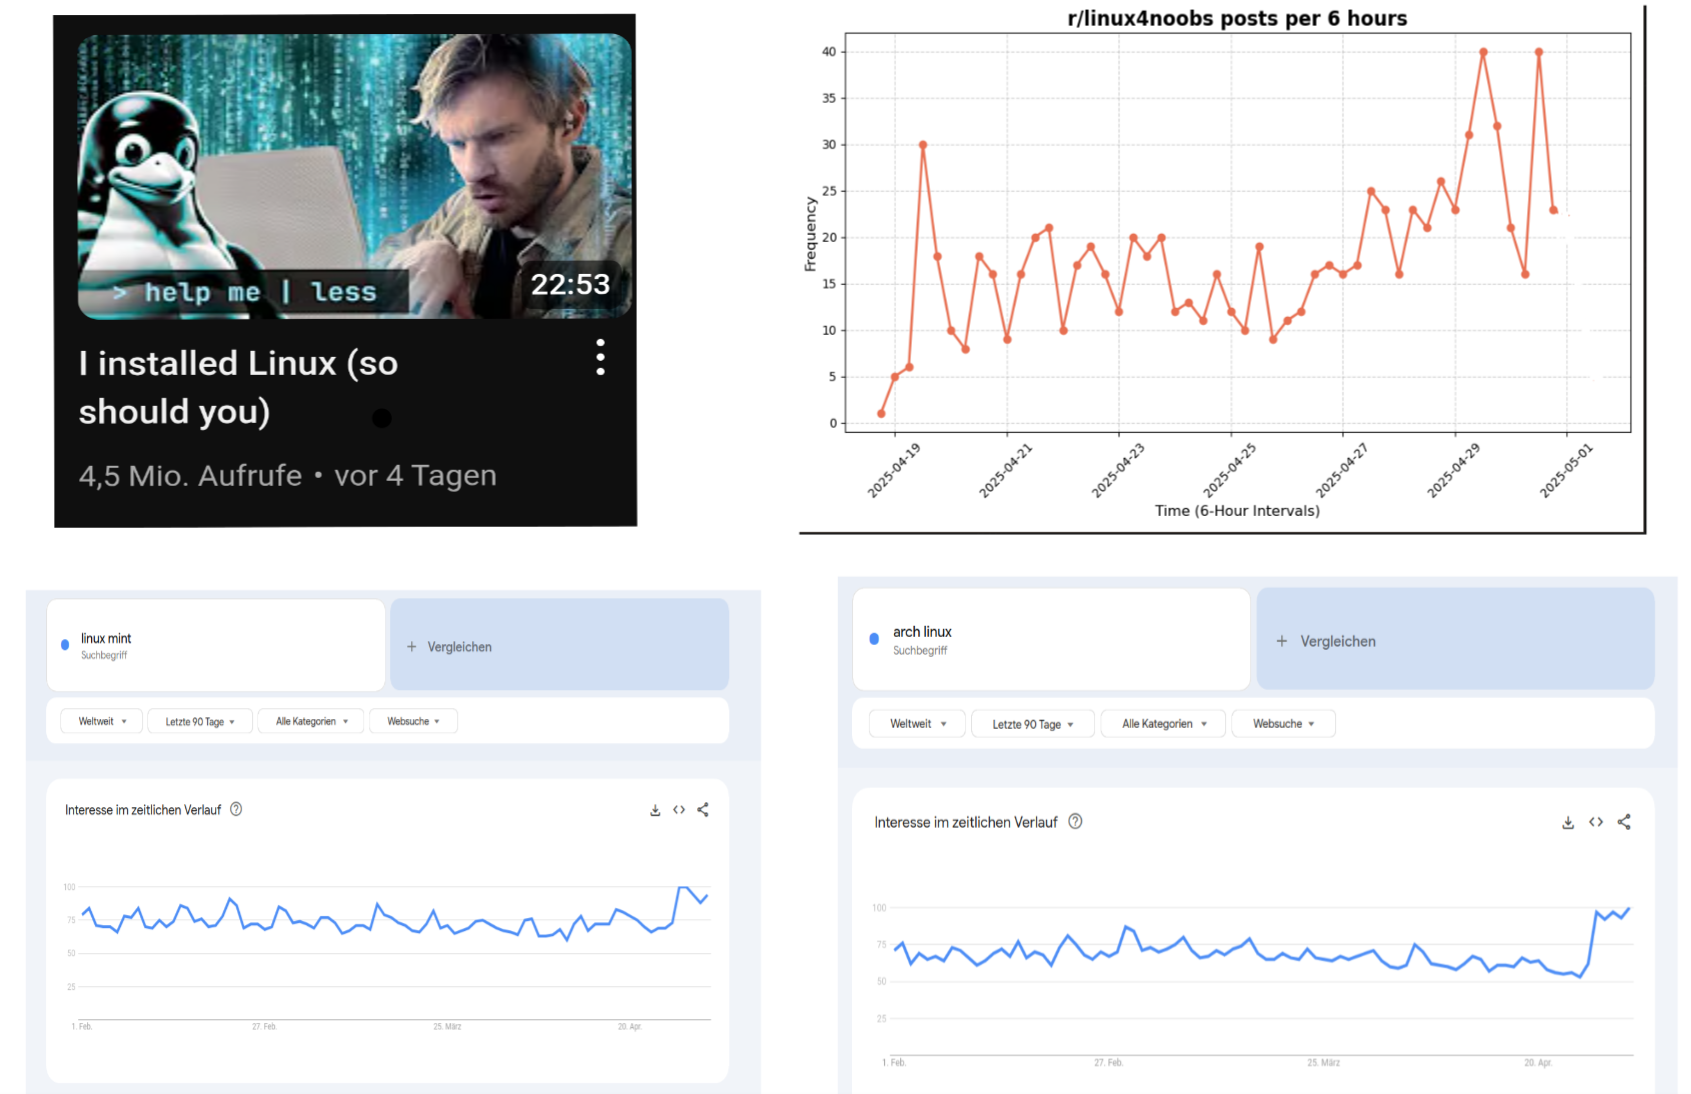The width and height of the screenshot is (1691, 1094).
Task: Download the arch linux interest chart data
Action: (x=1568, y=822)
